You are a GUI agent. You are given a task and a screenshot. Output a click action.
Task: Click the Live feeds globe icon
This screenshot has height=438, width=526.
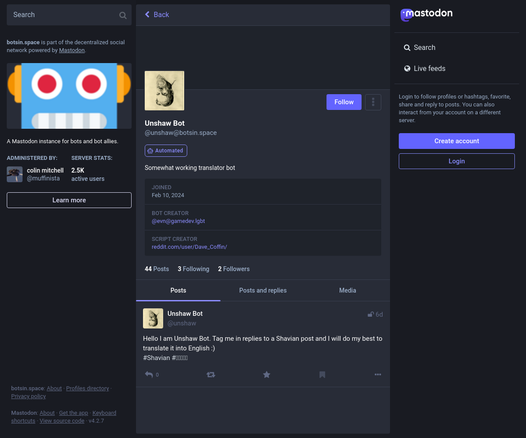coord(407,68)
